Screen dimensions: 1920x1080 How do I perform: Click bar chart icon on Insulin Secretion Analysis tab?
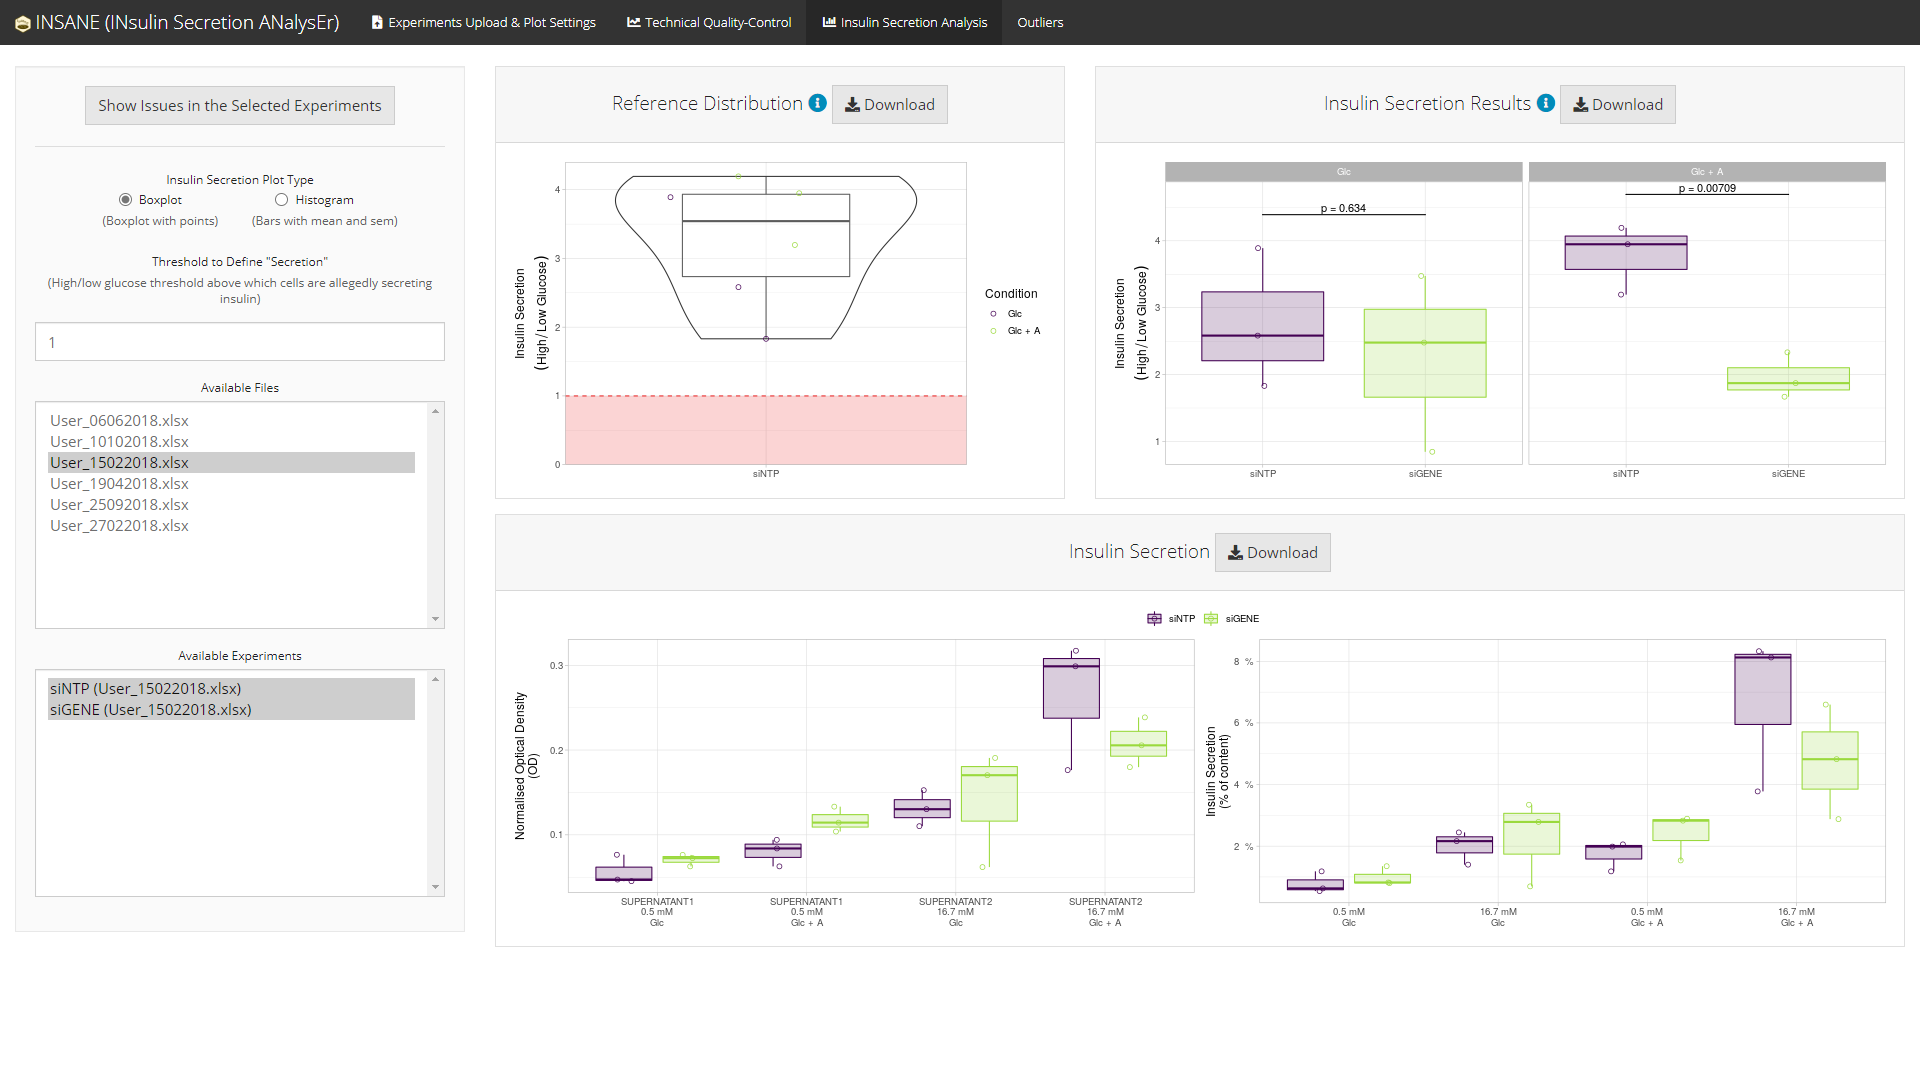click(829, 22)
